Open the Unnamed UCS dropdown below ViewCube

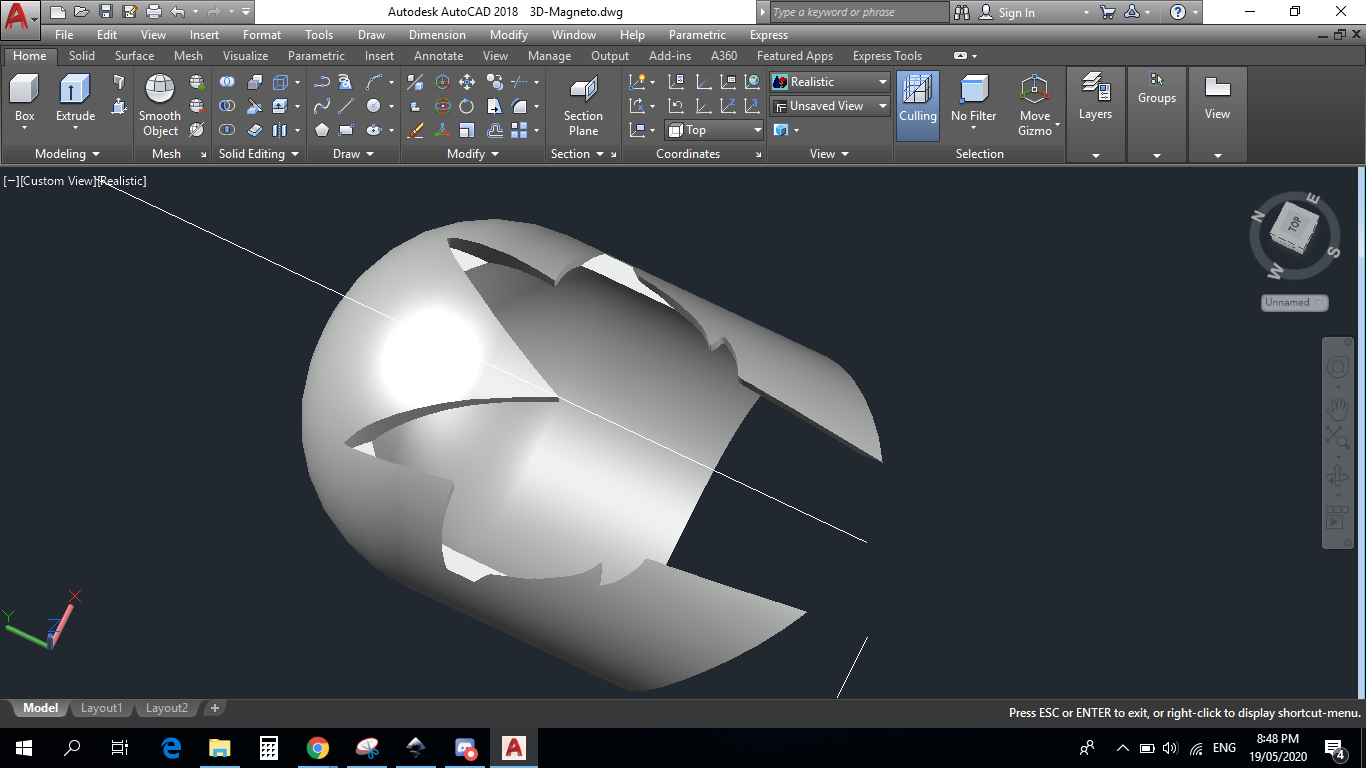(x=1295, y=302)
